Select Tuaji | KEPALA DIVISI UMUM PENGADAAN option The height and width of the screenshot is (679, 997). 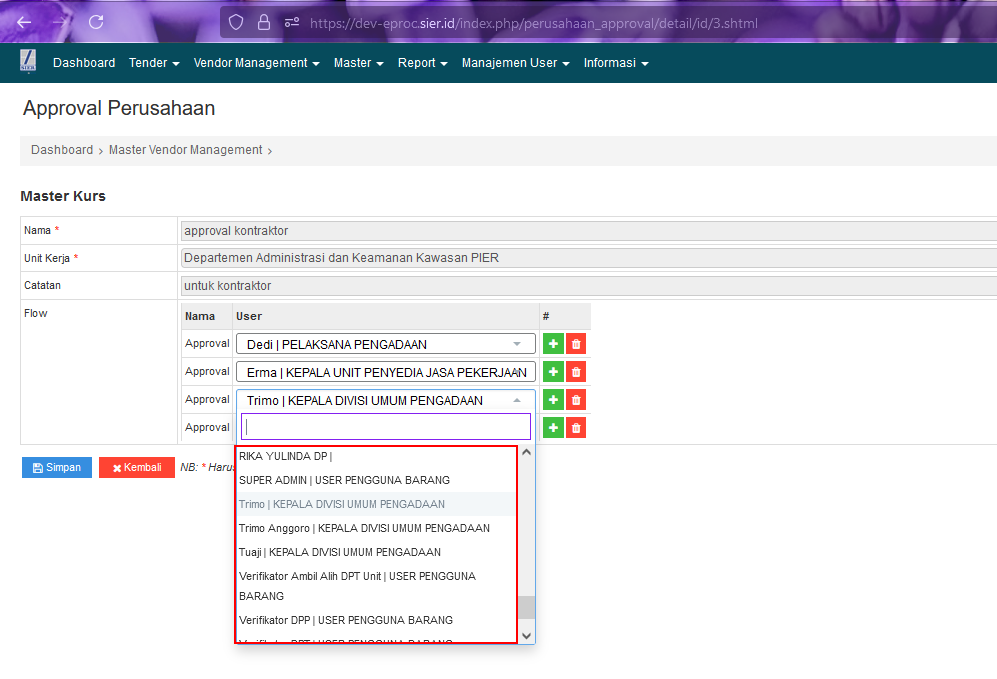click(340, 552)
